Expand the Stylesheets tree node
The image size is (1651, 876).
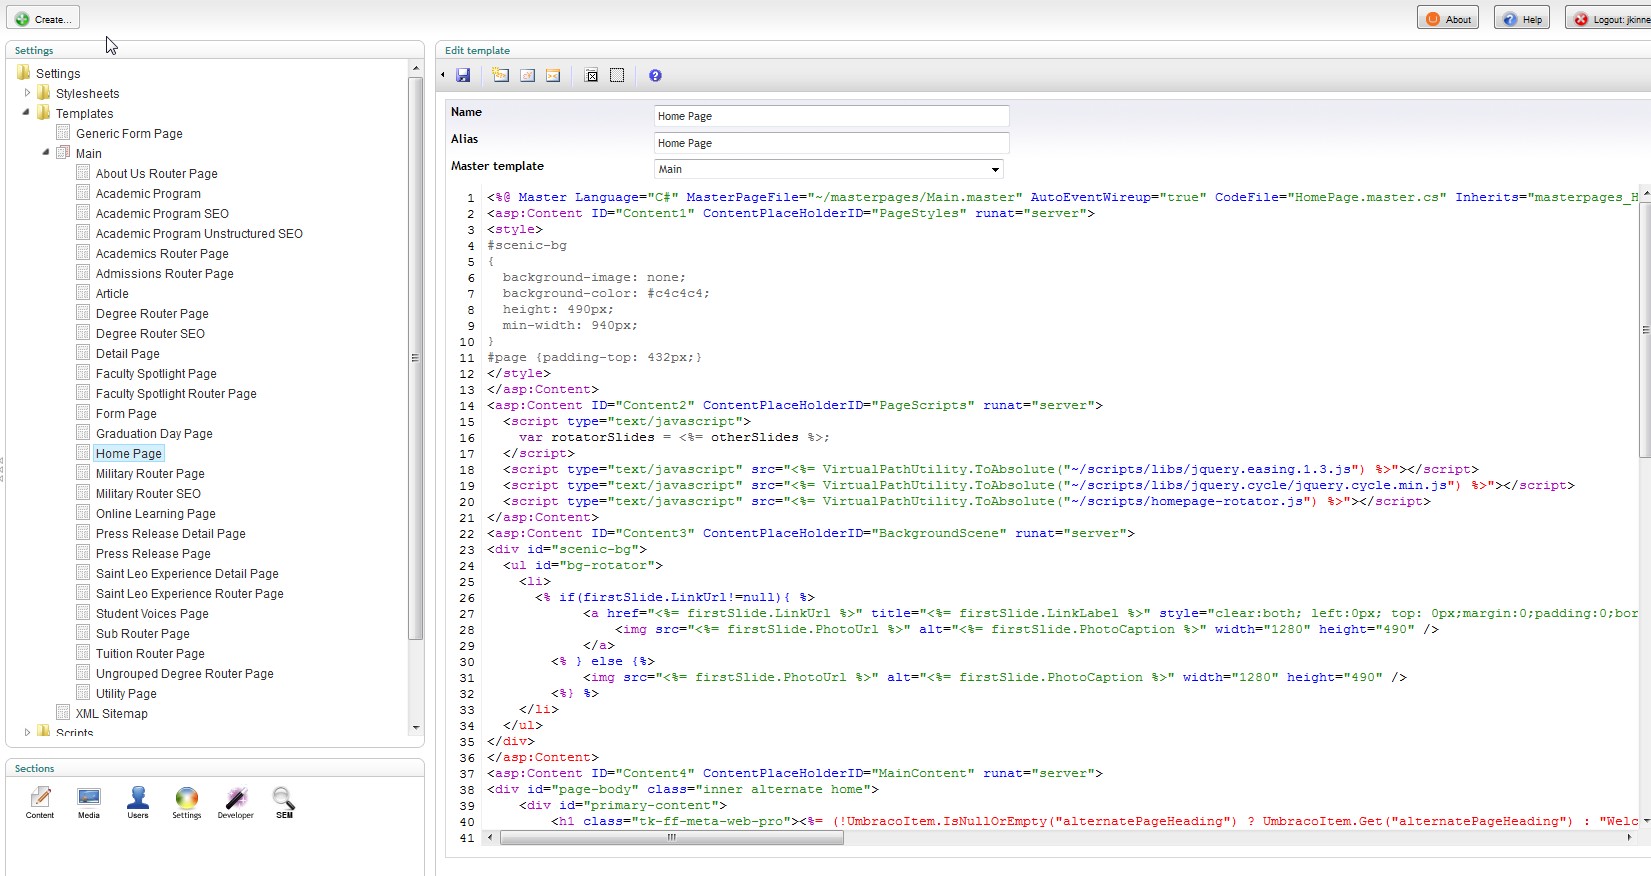pos(27,93)
